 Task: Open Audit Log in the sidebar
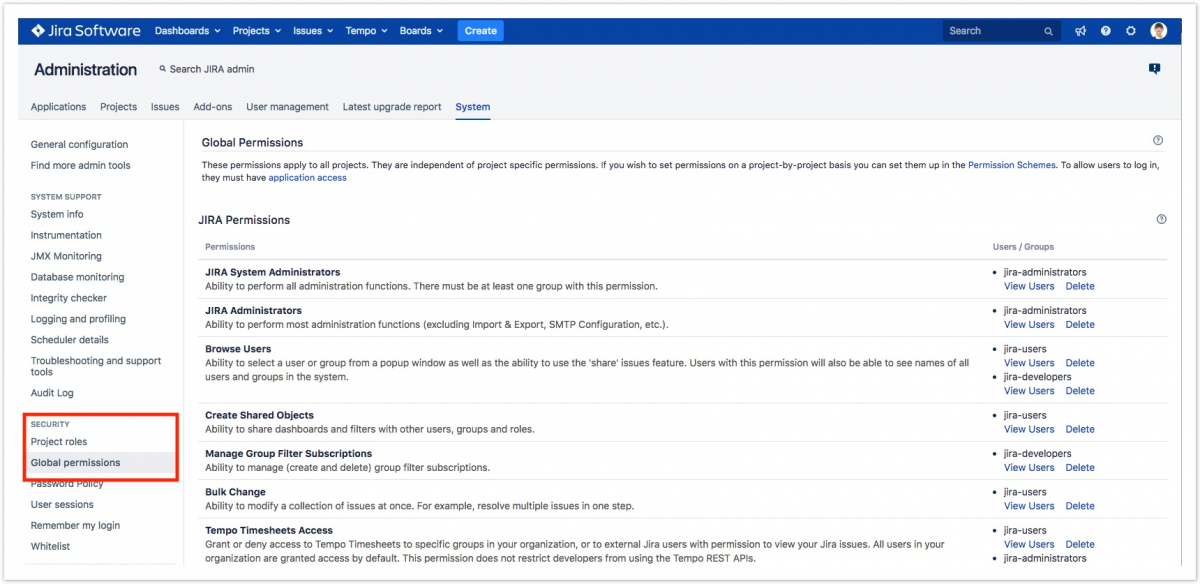[52, 393]
